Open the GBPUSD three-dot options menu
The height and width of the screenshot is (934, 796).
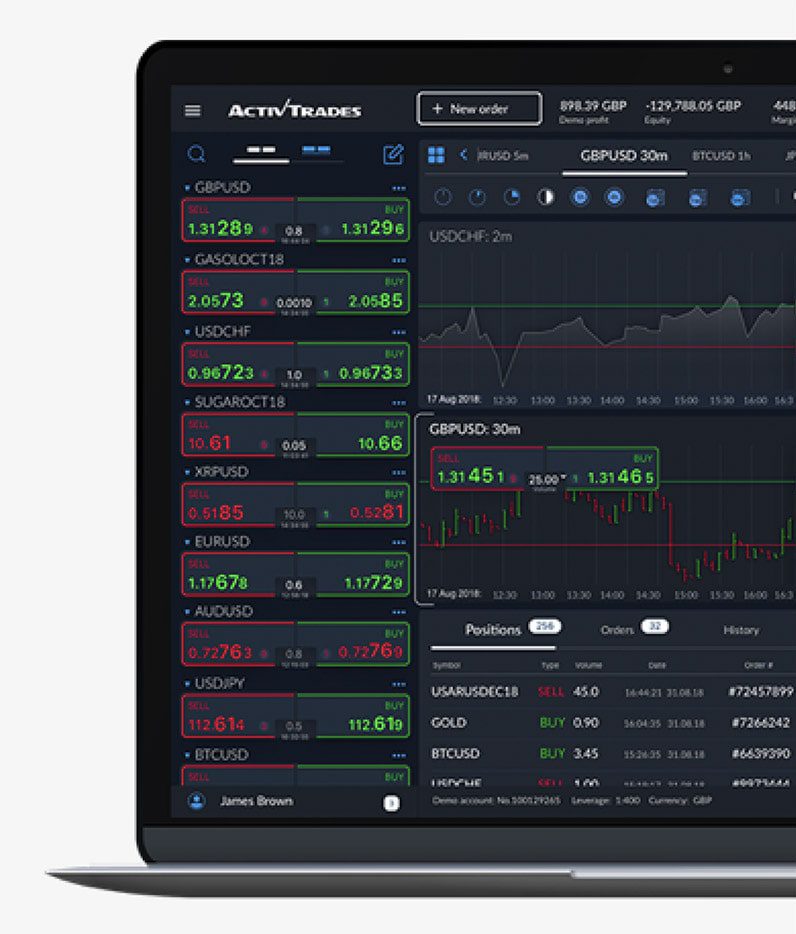pos(399,188)
